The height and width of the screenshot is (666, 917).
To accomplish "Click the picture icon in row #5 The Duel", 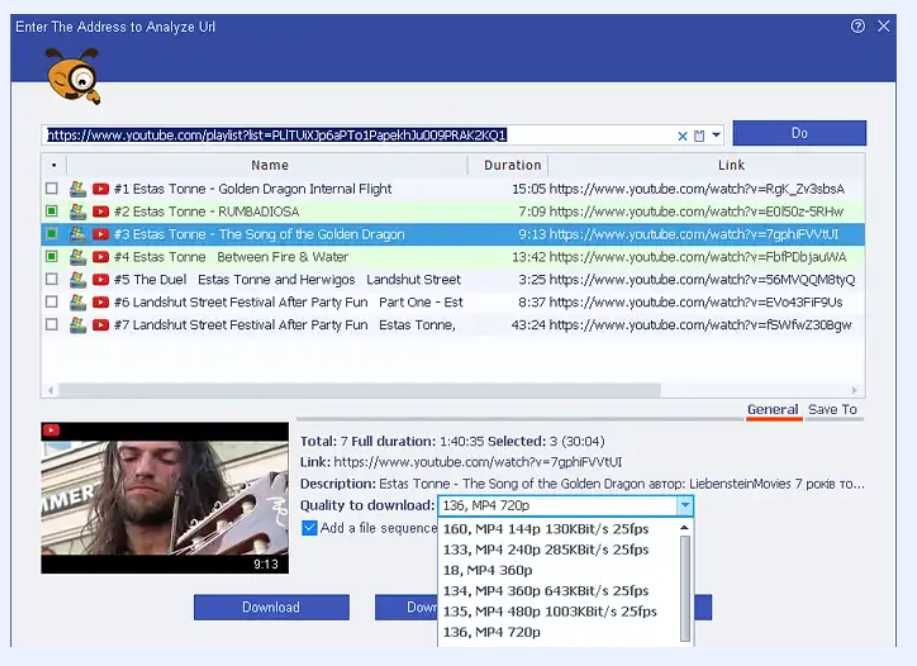I will 78,279.
